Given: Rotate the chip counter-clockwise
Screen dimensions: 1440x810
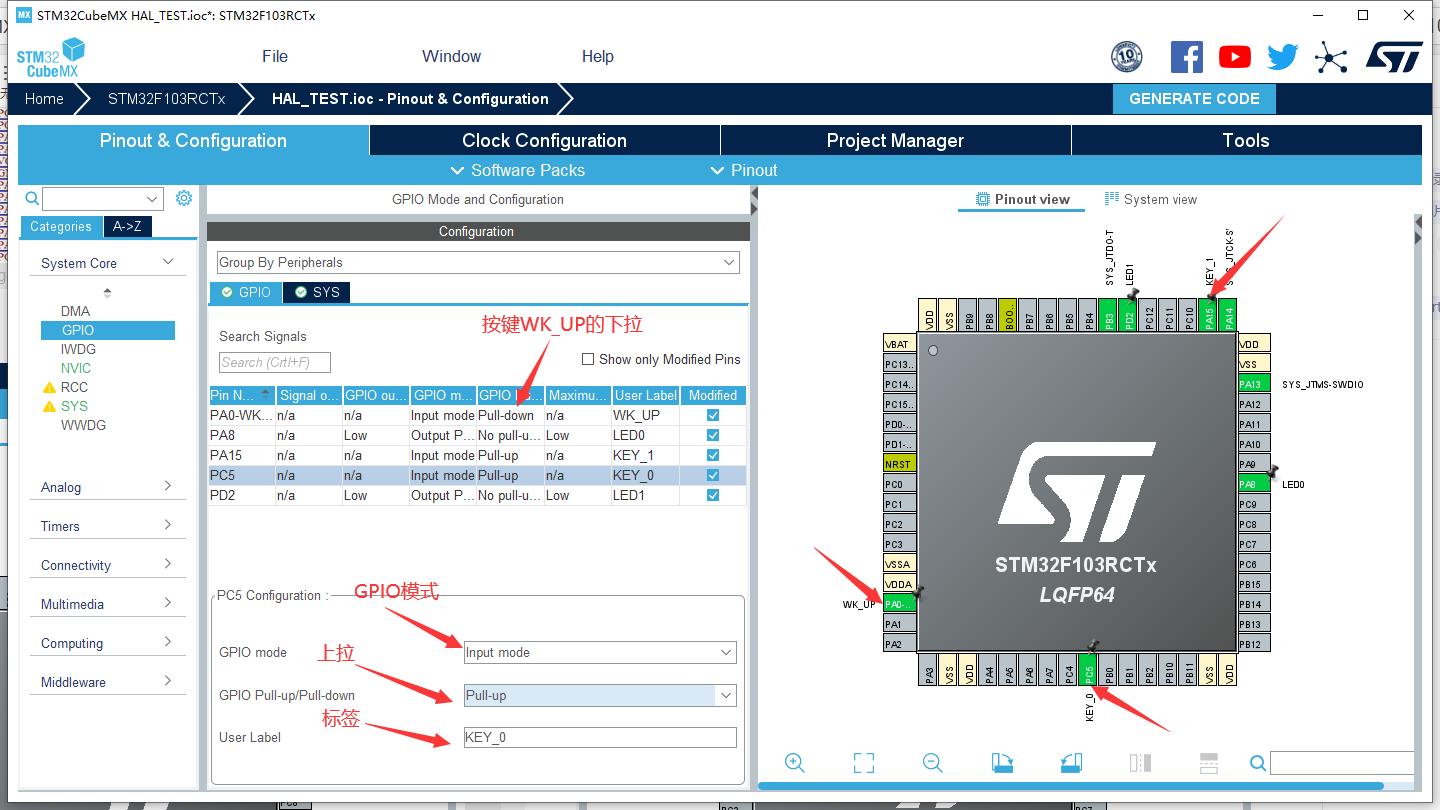Looking at the screenshot, I should (1070, 762).
